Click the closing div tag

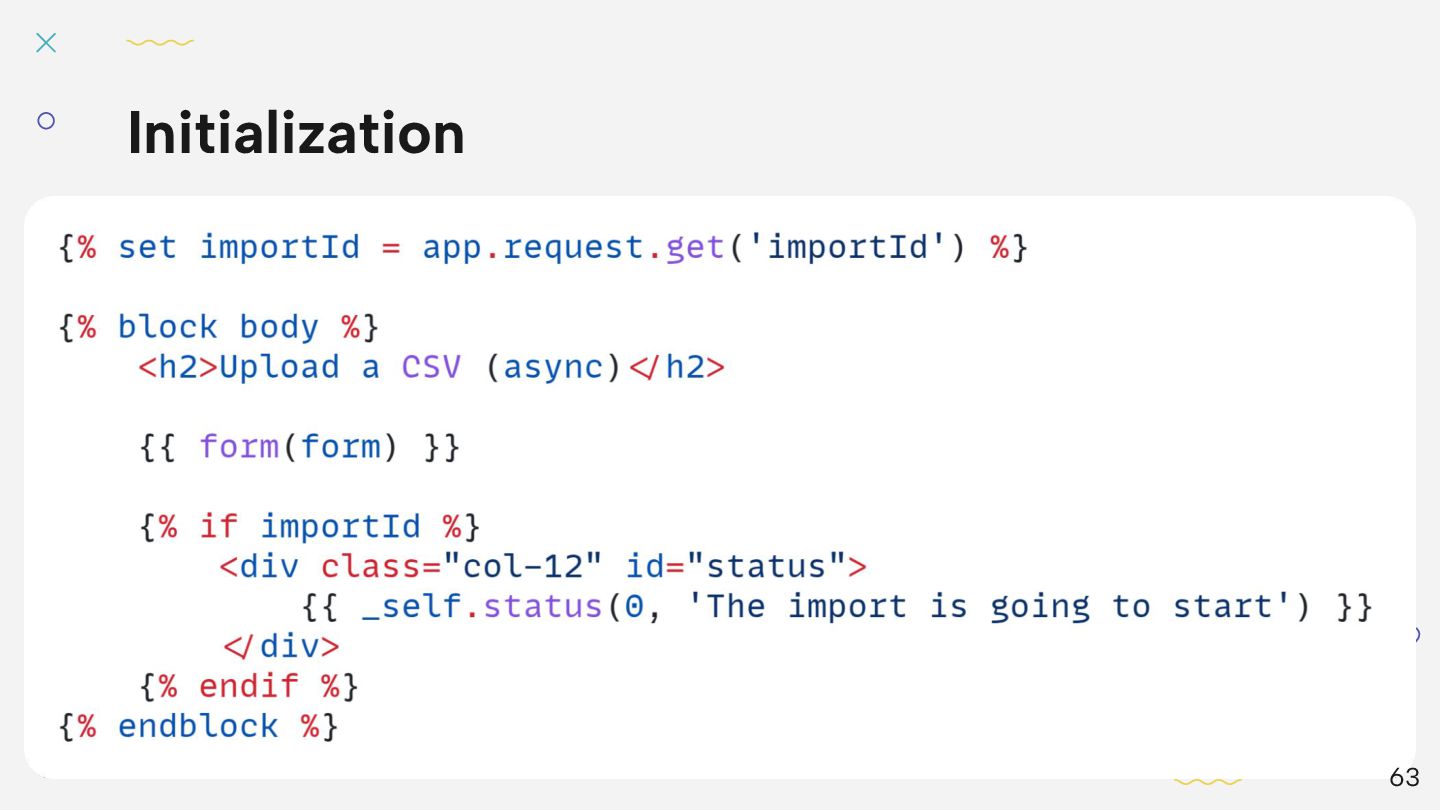point(281,646)
